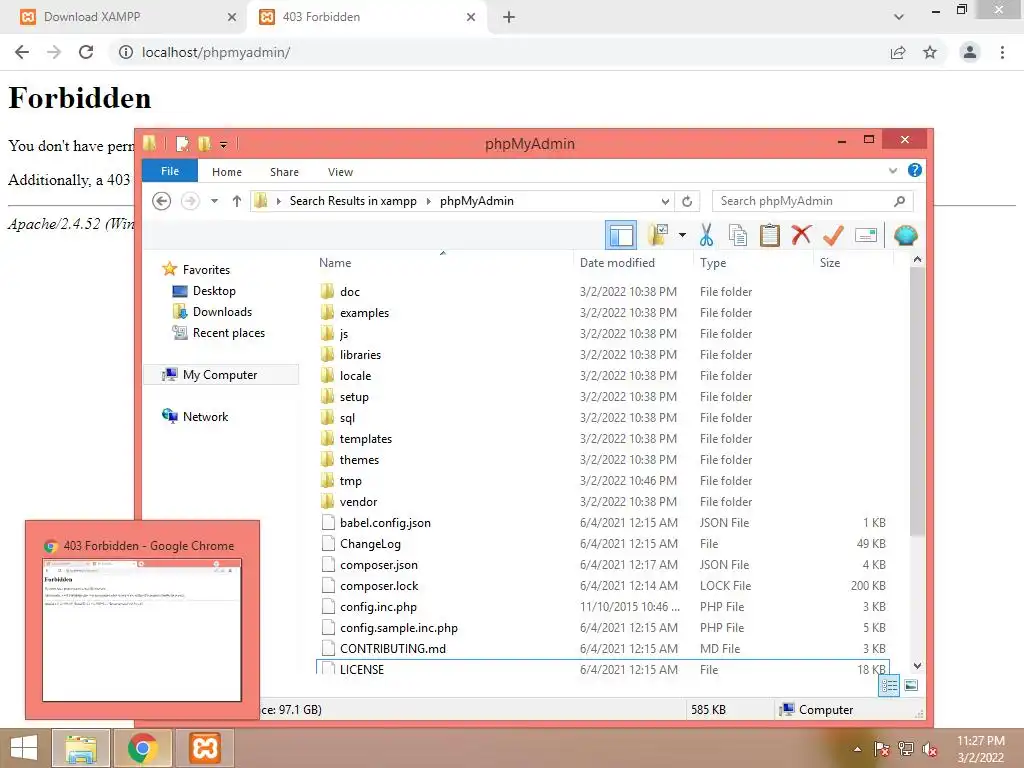Click the Paste clipboard icon in Explorer toolbar

(x=769, y=235)
